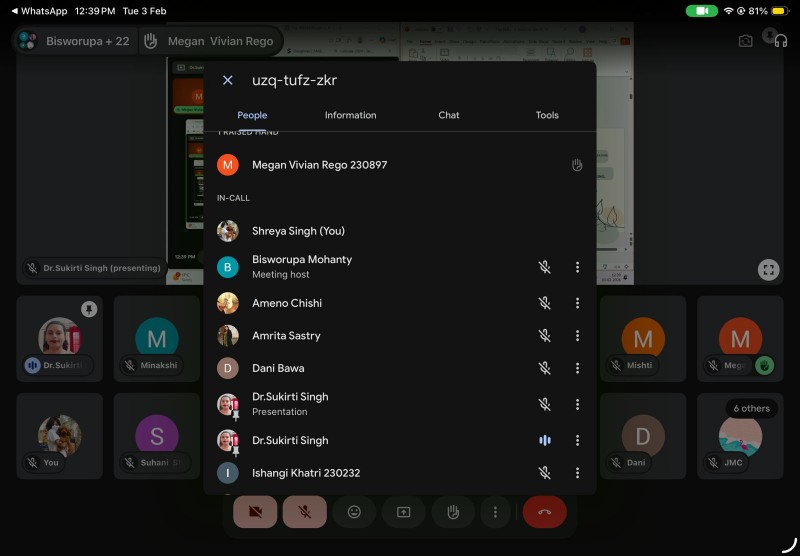Tap the muted mic icon for Bisworupa Mohanty

point(545,267)
